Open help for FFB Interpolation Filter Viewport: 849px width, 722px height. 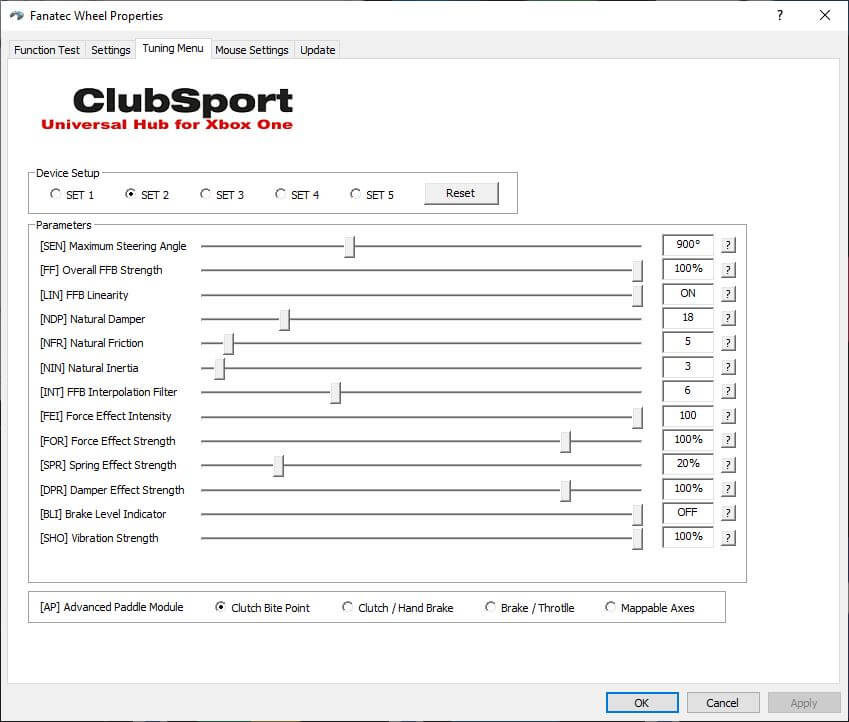(x=728, y=391)
